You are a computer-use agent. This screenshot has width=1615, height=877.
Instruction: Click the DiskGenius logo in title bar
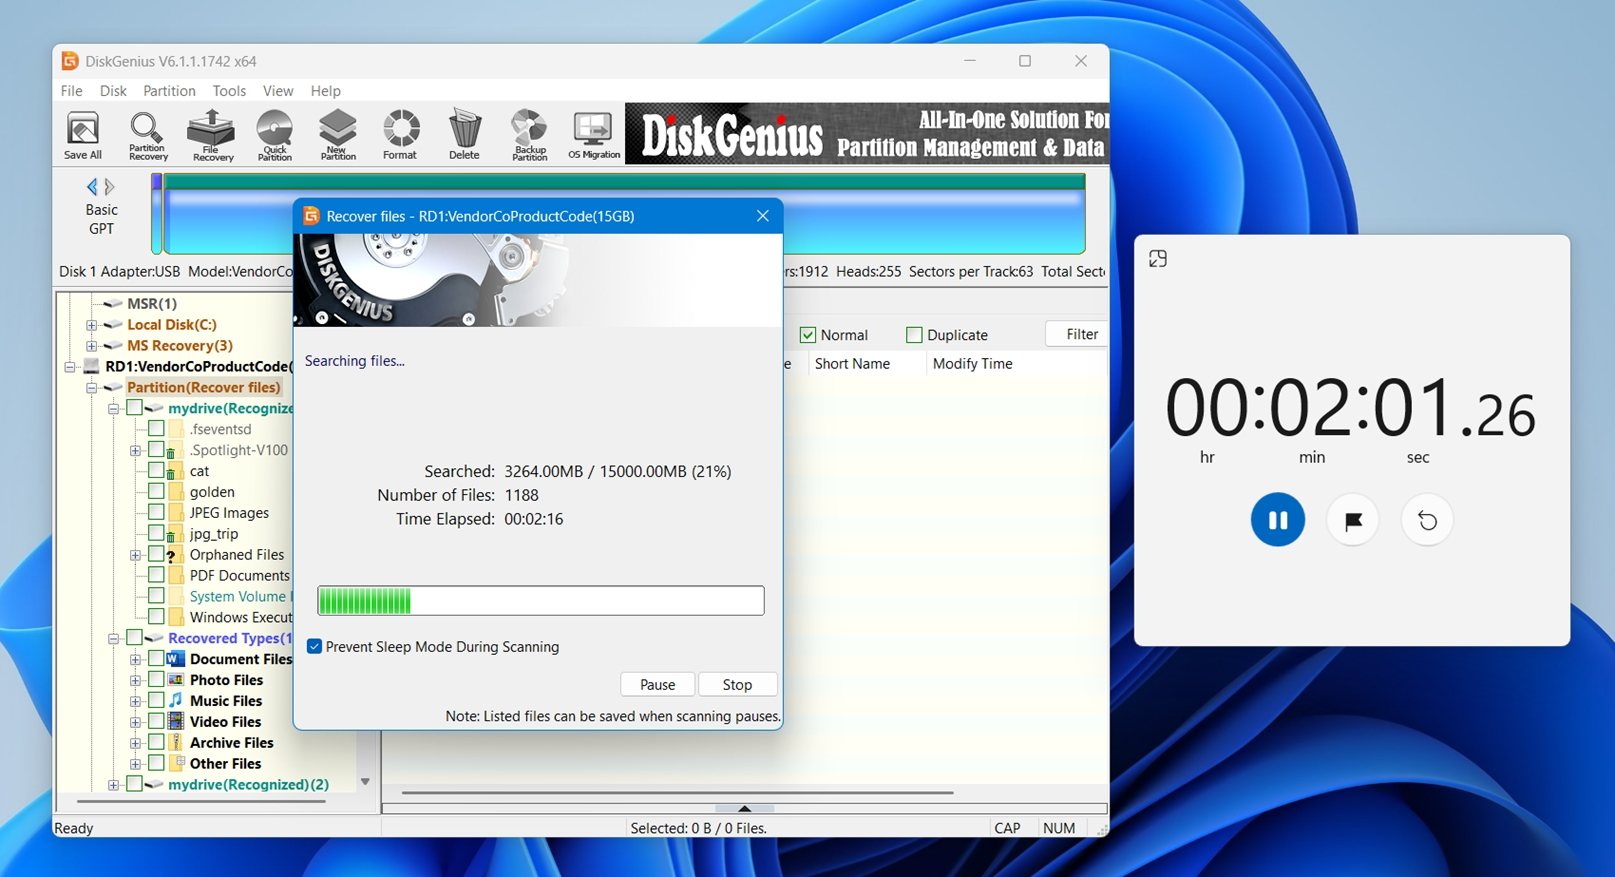(70, 61)
